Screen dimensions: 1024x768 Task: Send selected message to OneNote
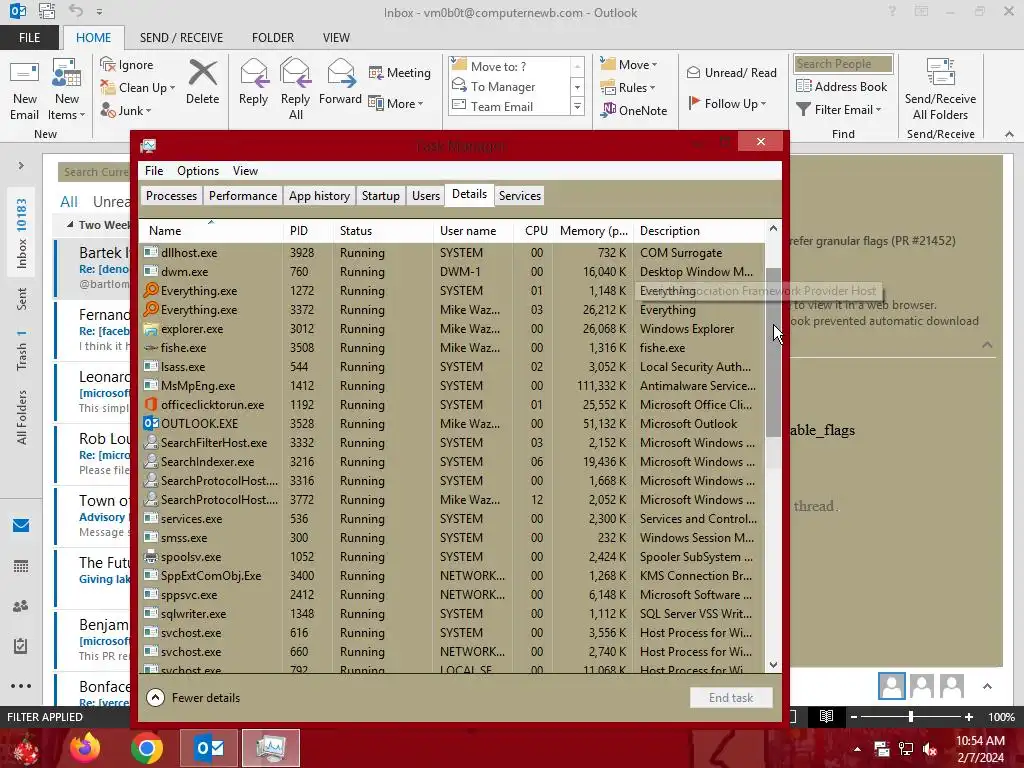635,110
